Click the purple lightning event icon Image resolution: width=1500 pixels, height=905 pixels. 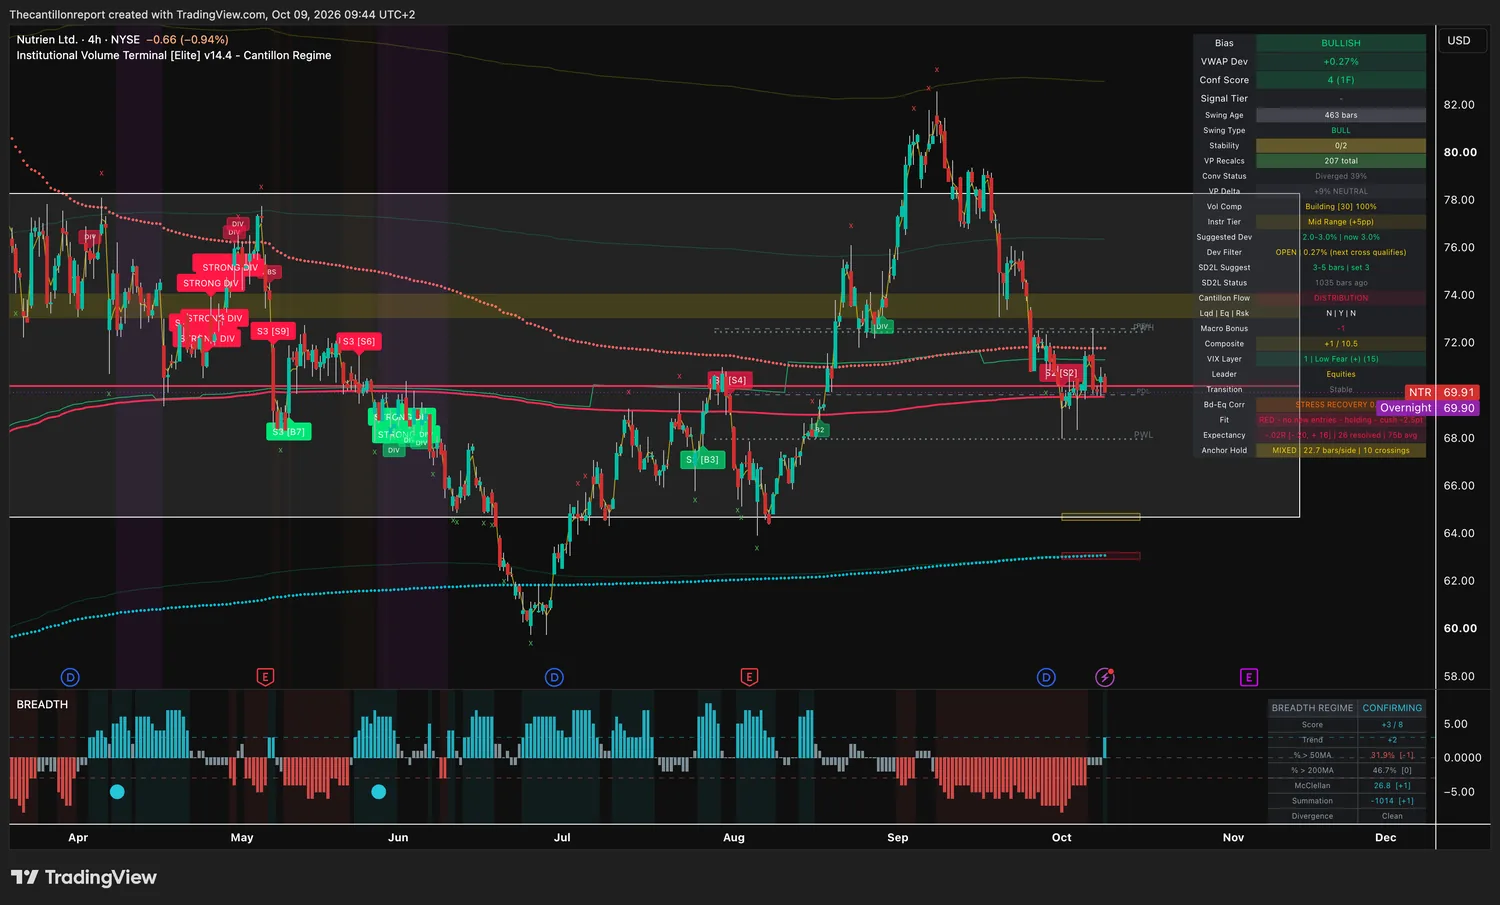[1105, 677]
